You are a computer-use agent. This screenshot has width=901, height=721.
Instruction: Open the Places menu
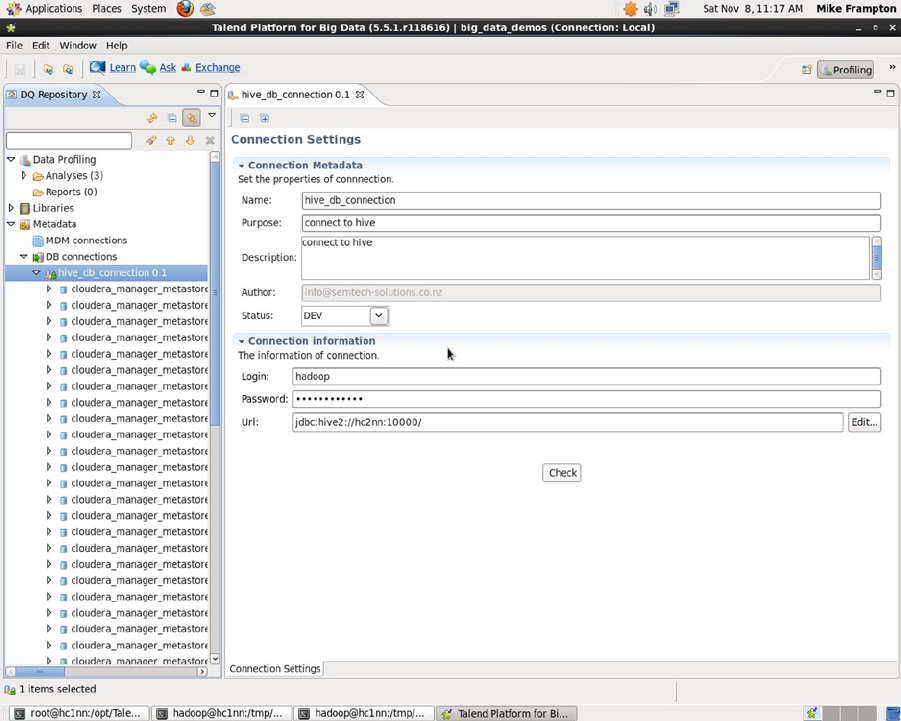tap(107, 9)
